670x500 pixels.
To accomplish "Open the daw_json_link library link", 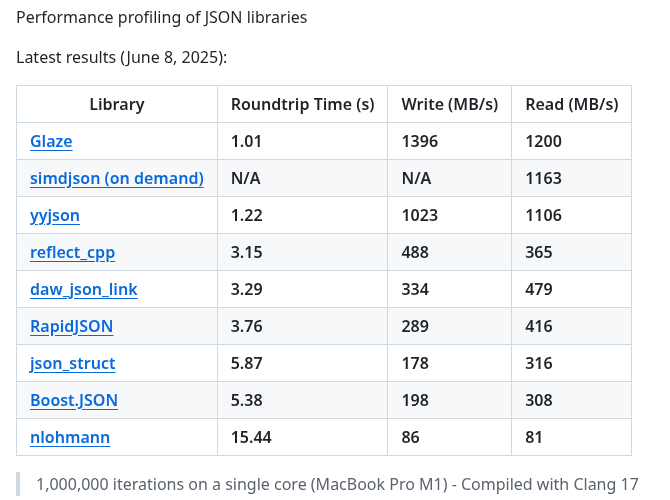I will (x=84, y=289).
